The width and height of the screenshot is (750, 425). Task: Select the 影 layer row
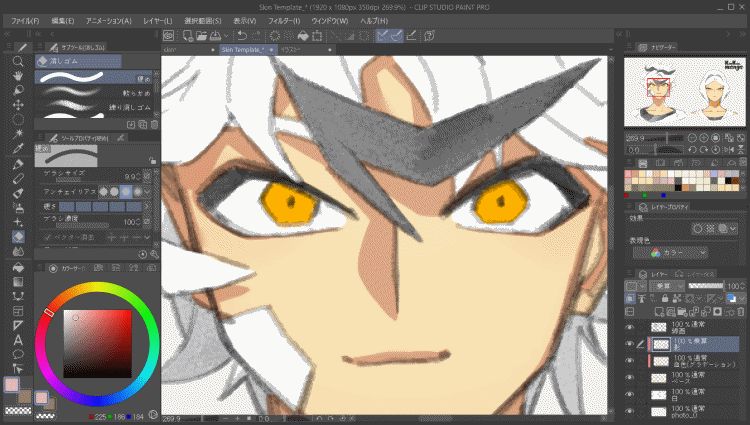693,344
